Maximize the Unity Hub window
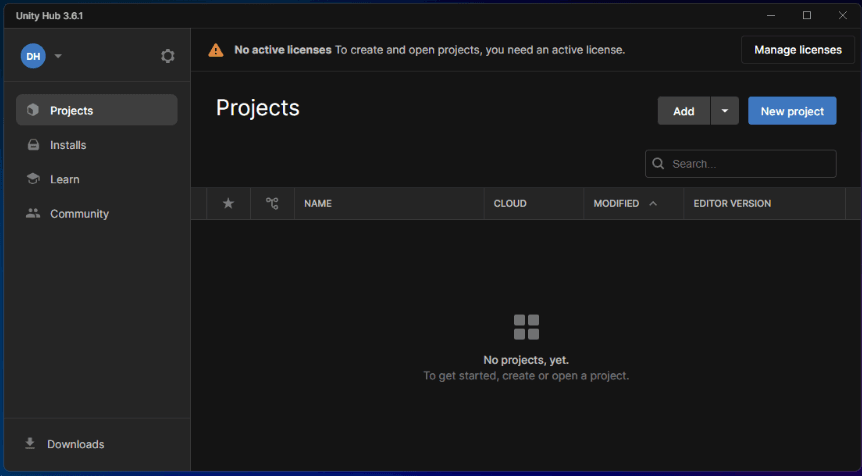 [807, 15]
